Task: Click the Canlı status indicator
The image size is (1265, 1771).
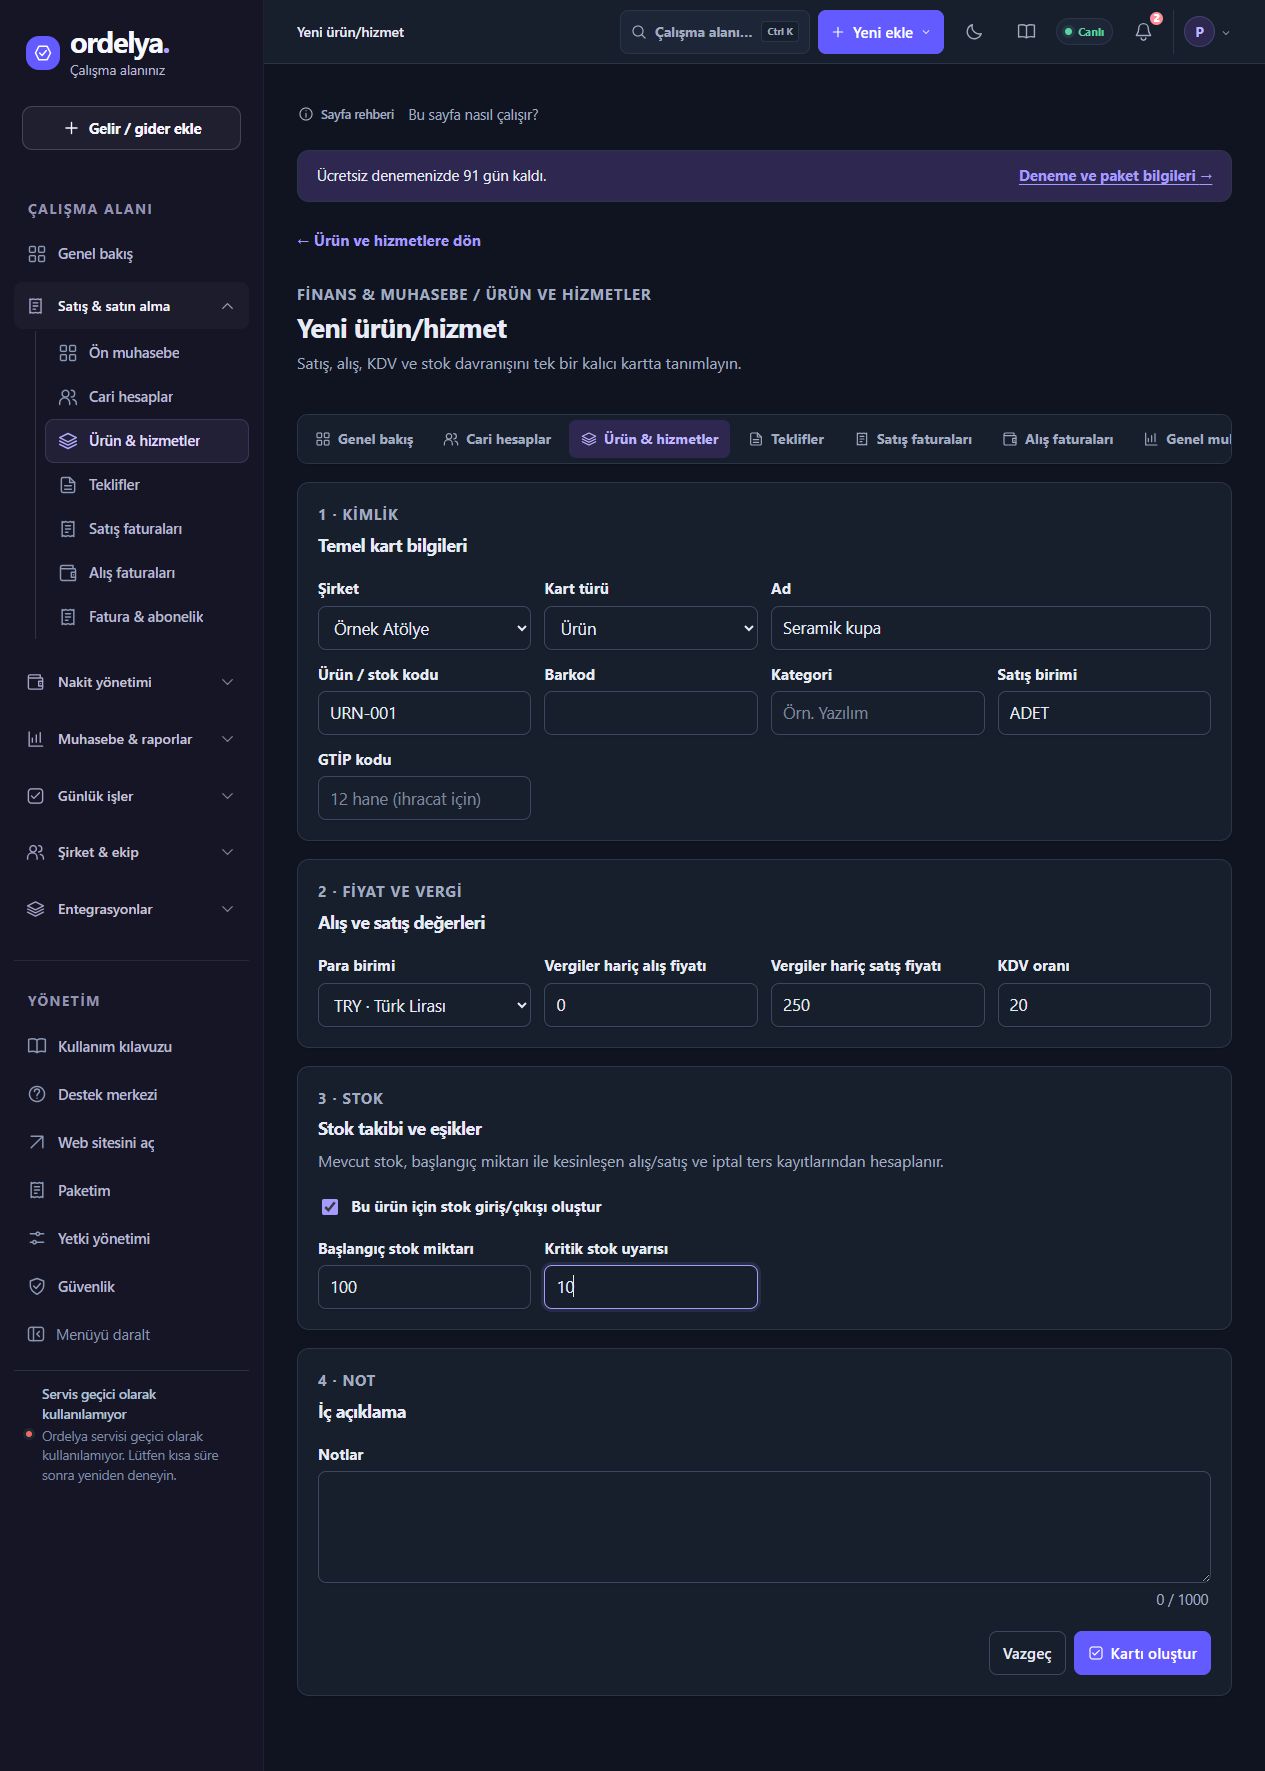Action: point(1084,32)
